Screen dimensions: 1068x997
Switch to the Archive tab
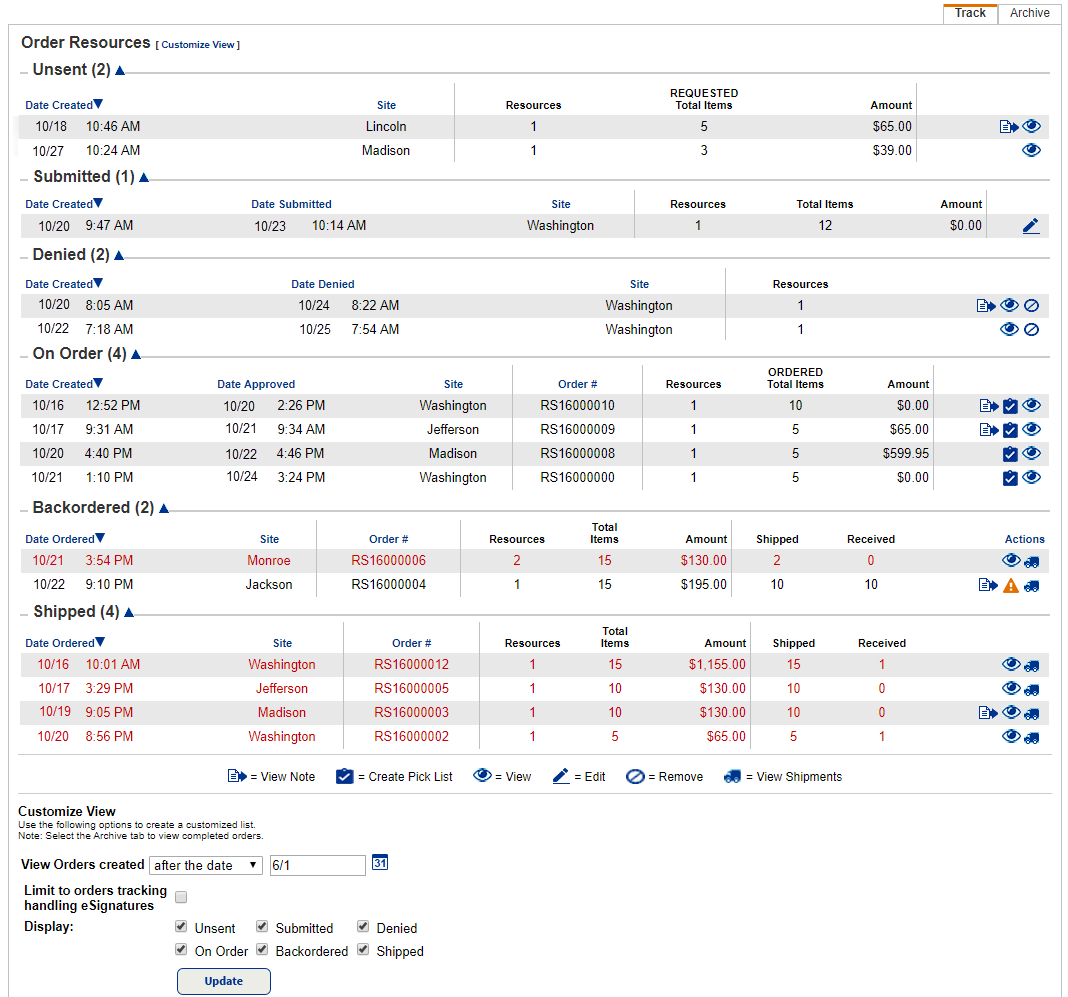pos(1029,13)
